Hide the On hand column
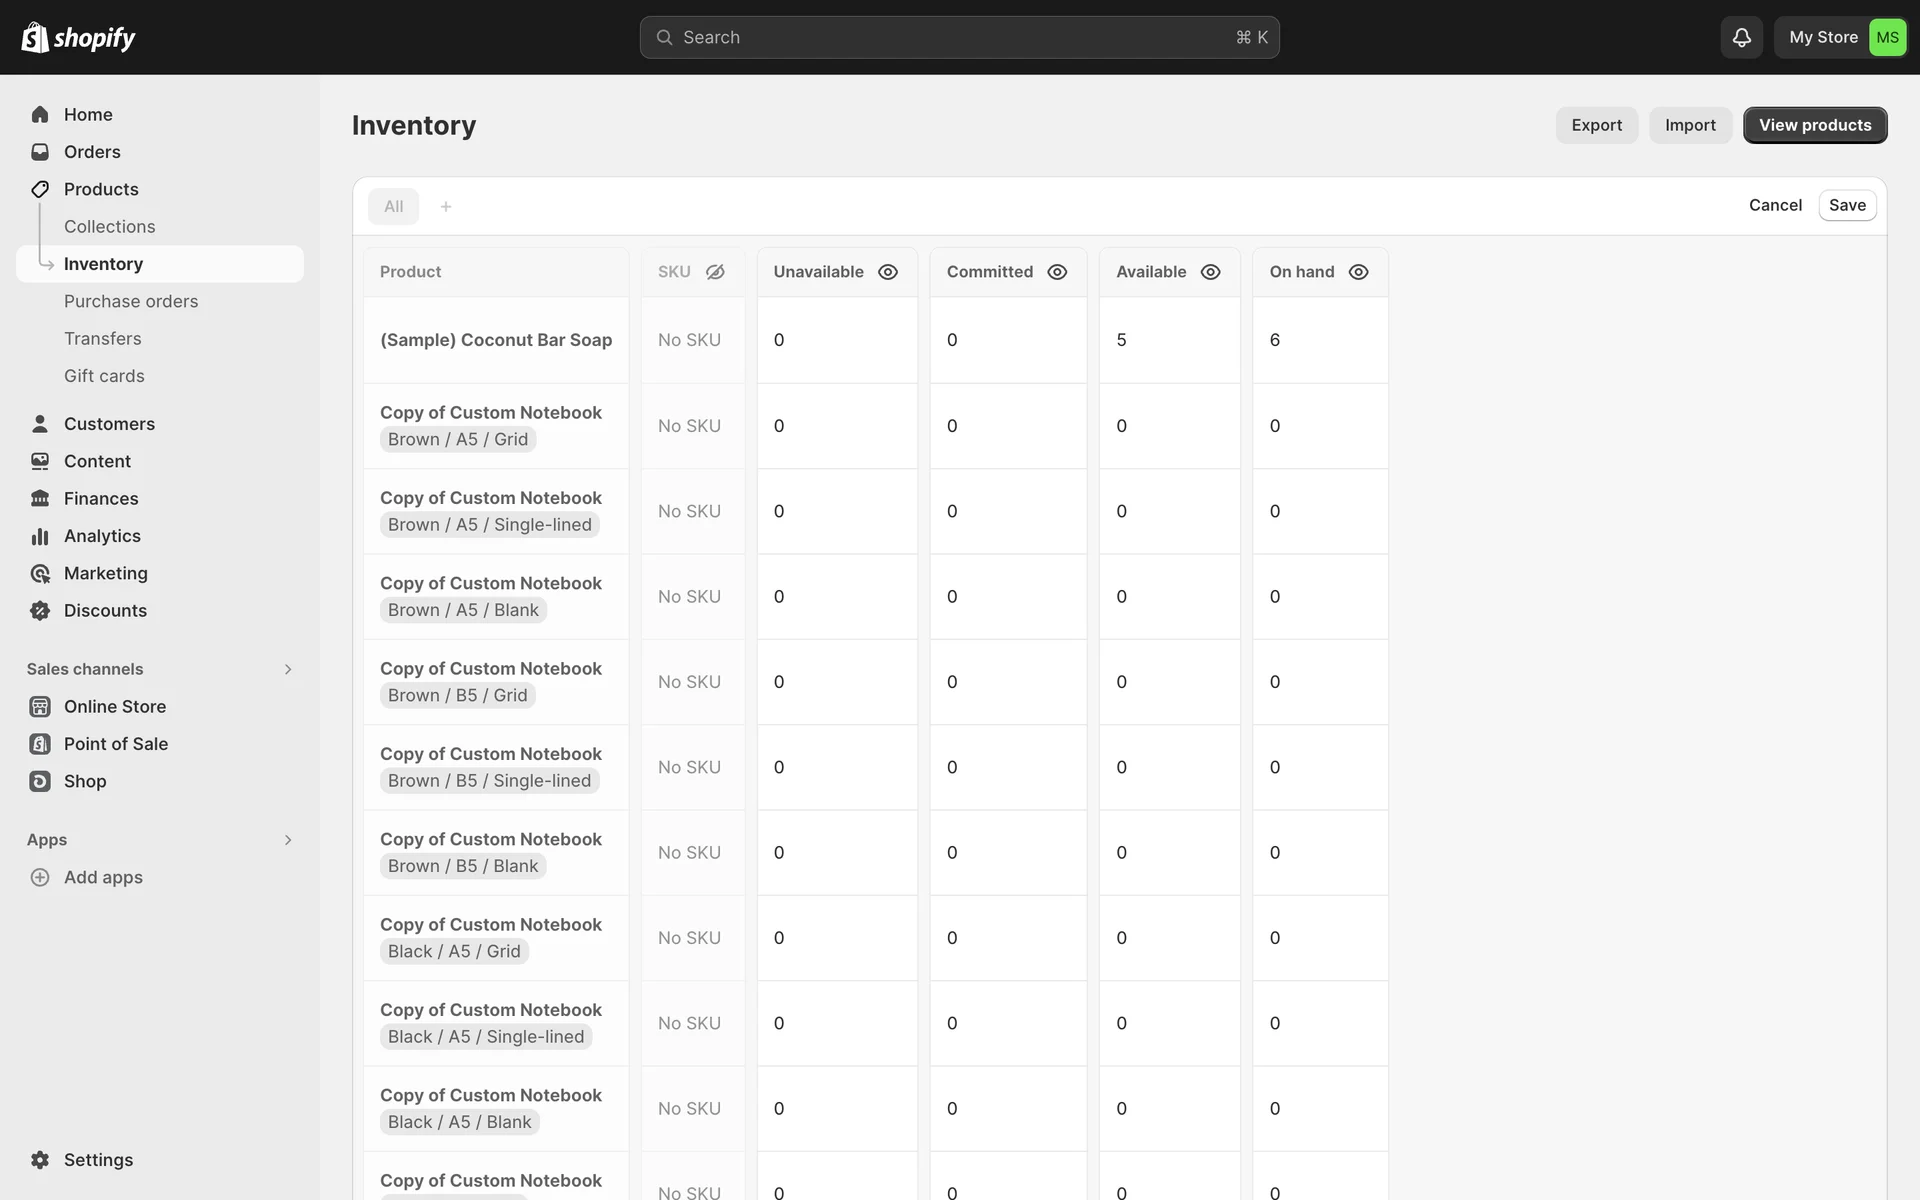 coord(1358,272)
